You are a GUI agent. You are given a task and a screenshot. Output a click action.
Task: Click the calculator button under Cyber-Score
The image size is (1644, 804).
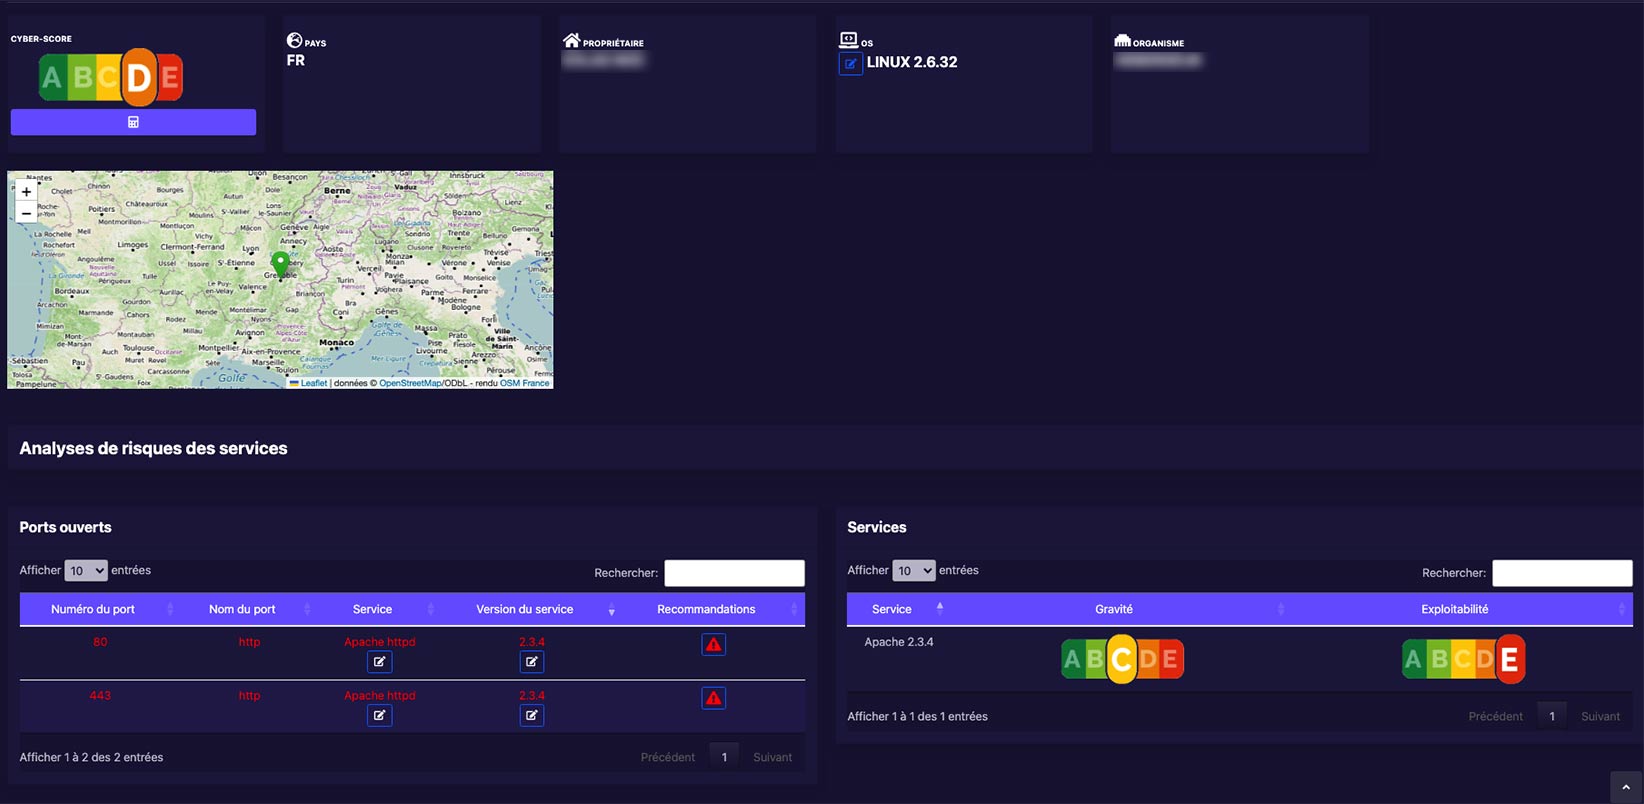click(133, 122)
